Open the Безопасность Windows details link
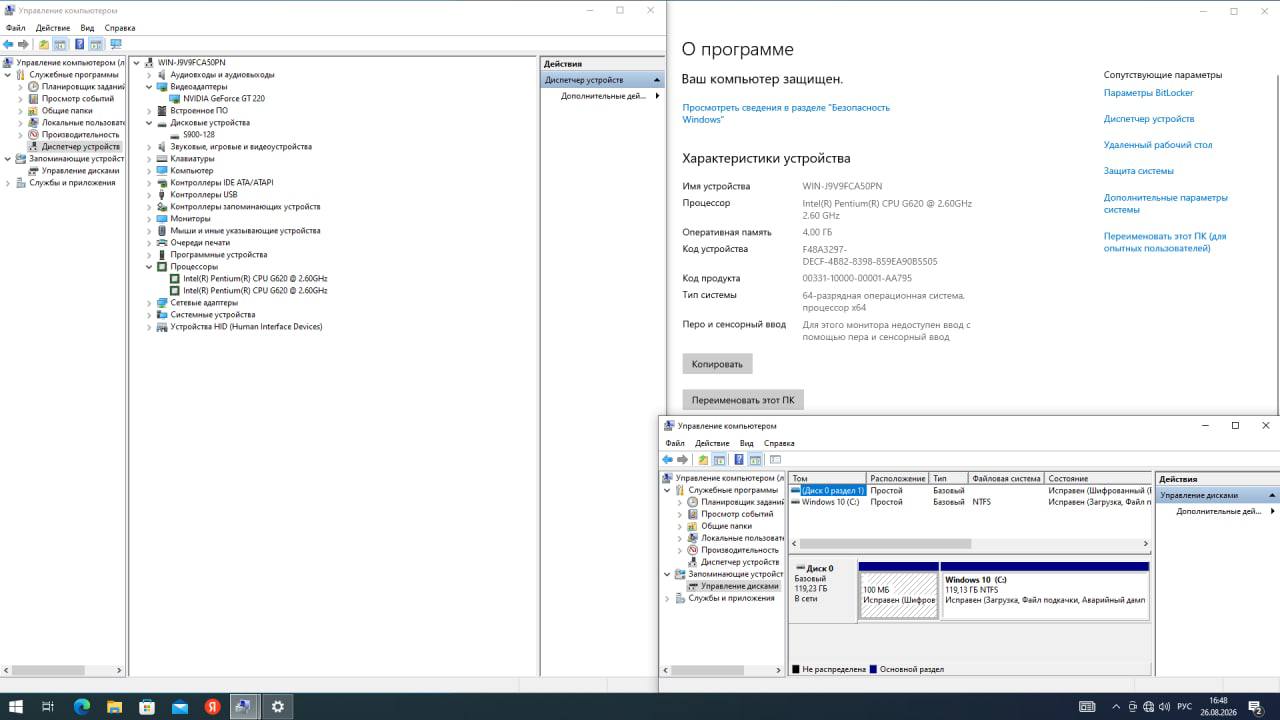 (786, 113)
